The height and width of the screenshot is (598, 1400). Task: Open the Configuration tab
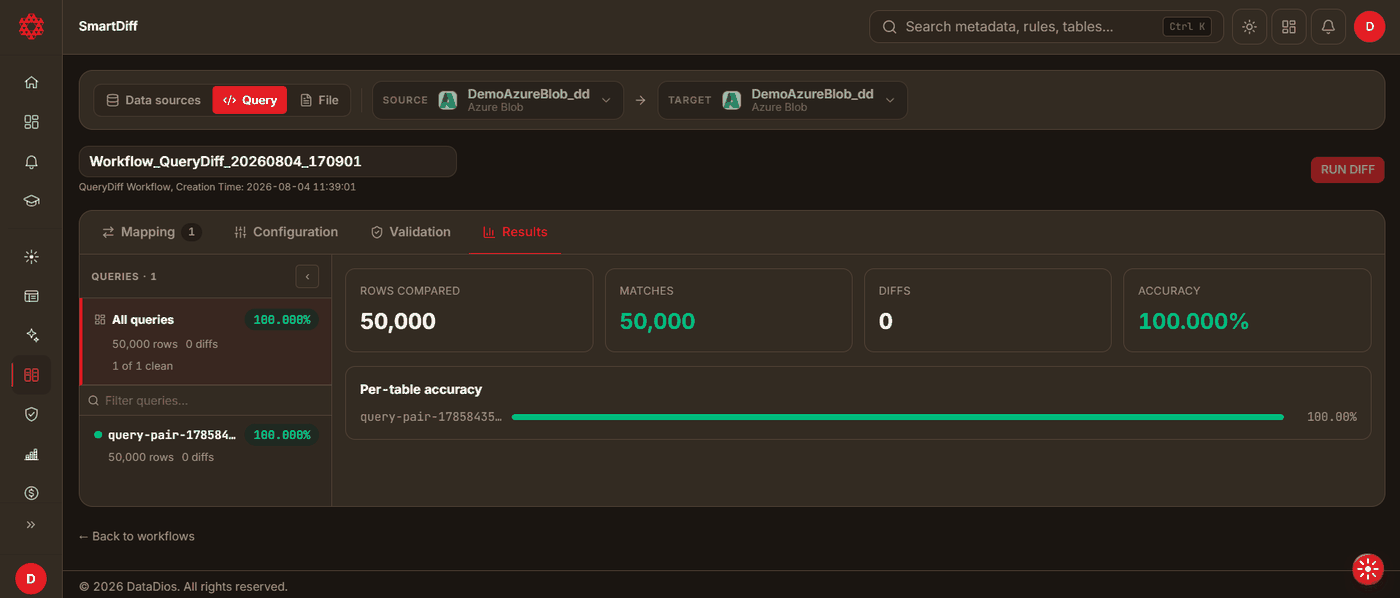(286, 232)
